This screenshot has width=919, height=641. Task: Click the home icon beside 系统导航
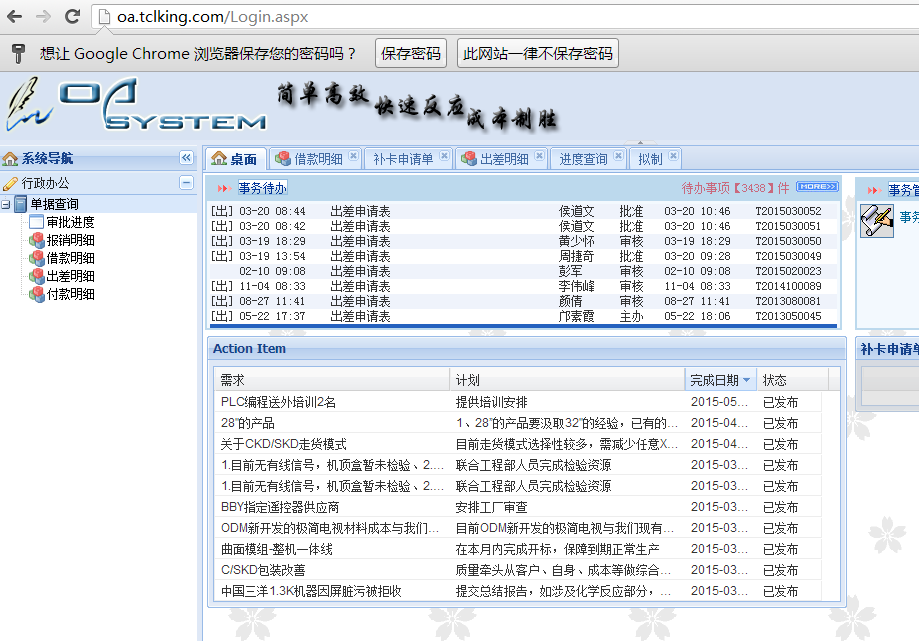(x=10, y=158)
